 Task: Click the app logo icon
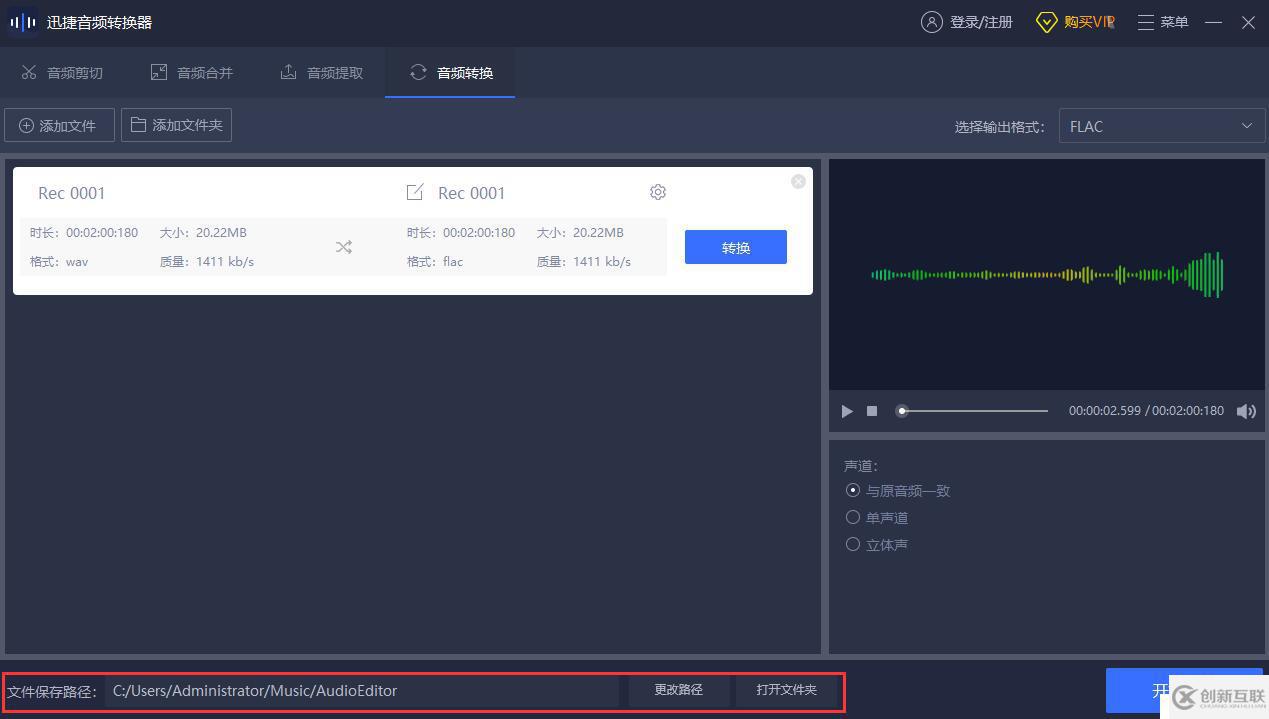click(x=23, y=22)
